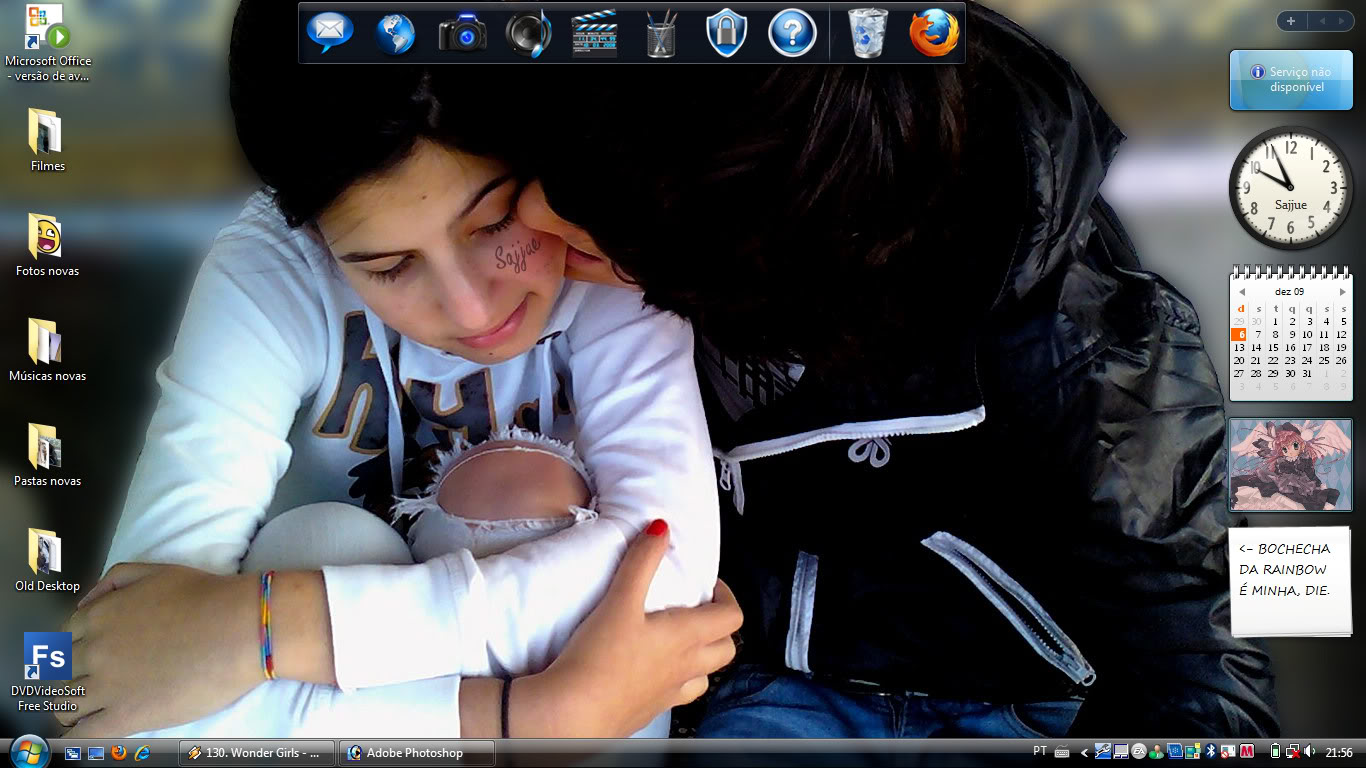Click the PT language indicator
1366x768 pixels.
coord(1040,750)
